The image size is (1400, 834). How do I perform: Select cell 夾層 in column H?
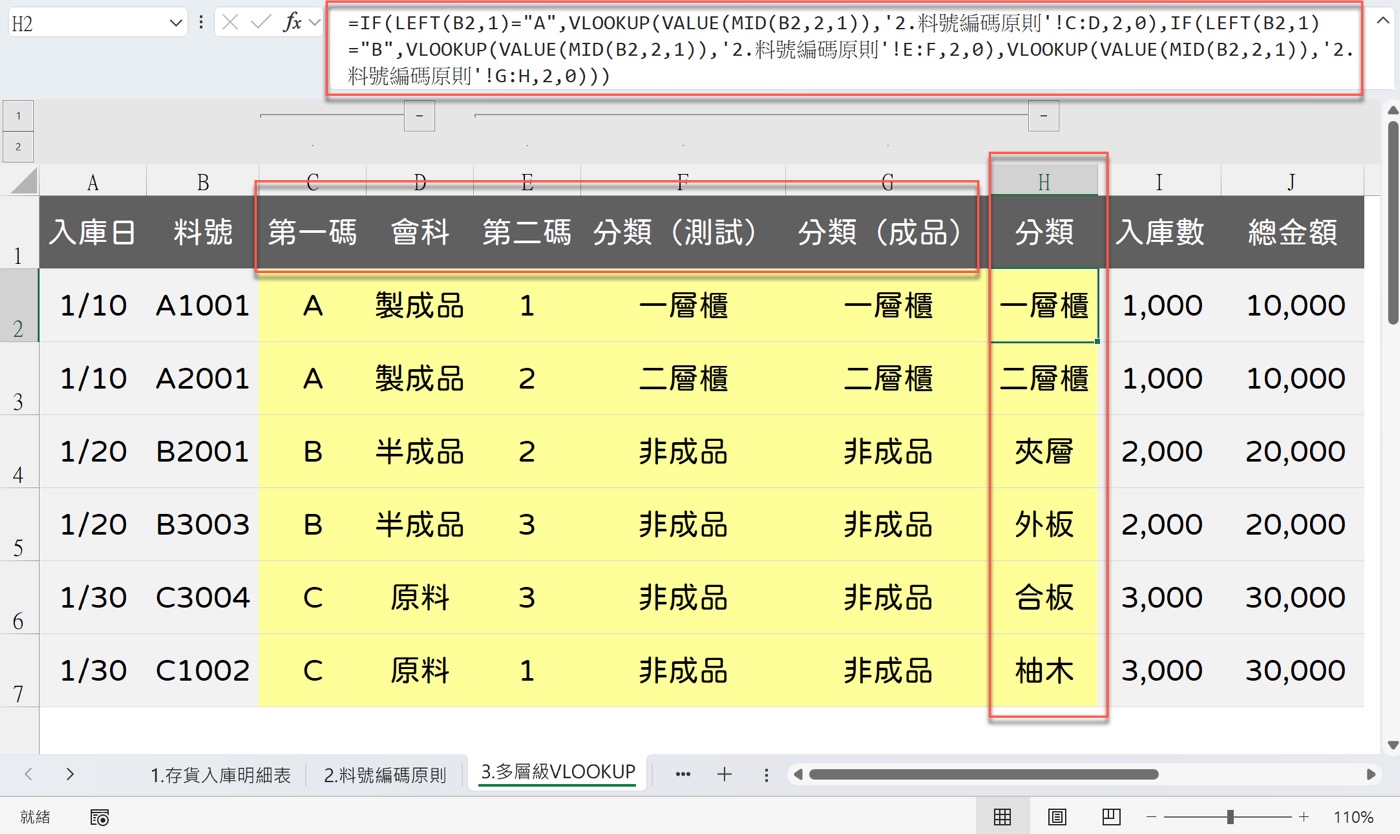(x=1044, y=451)
